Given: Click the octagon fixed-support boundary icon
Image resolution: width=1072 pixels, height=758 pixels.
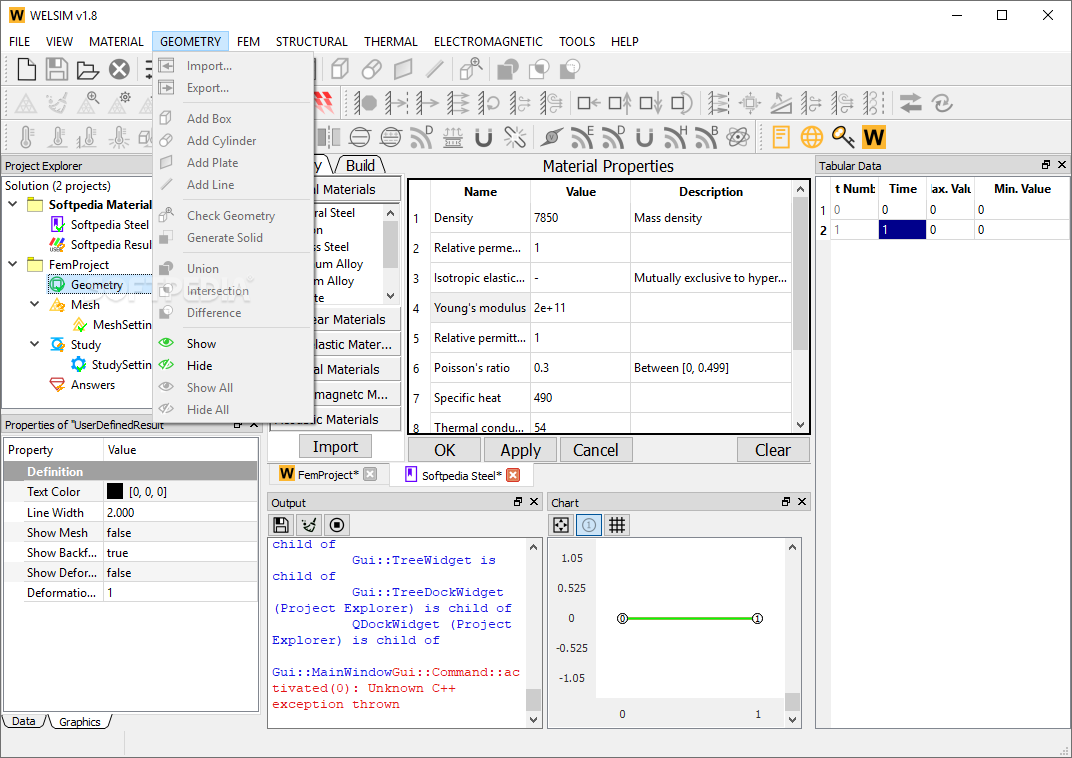Looking at the screenshot, I should click(365, 103).
